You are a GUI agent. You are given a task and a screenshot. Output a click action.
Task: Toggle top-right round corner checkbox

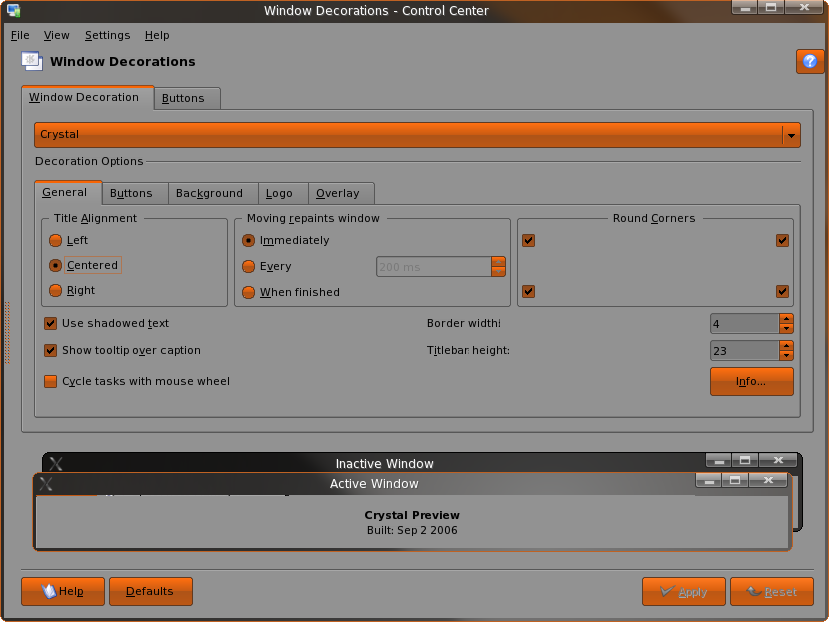coord(782,241)
